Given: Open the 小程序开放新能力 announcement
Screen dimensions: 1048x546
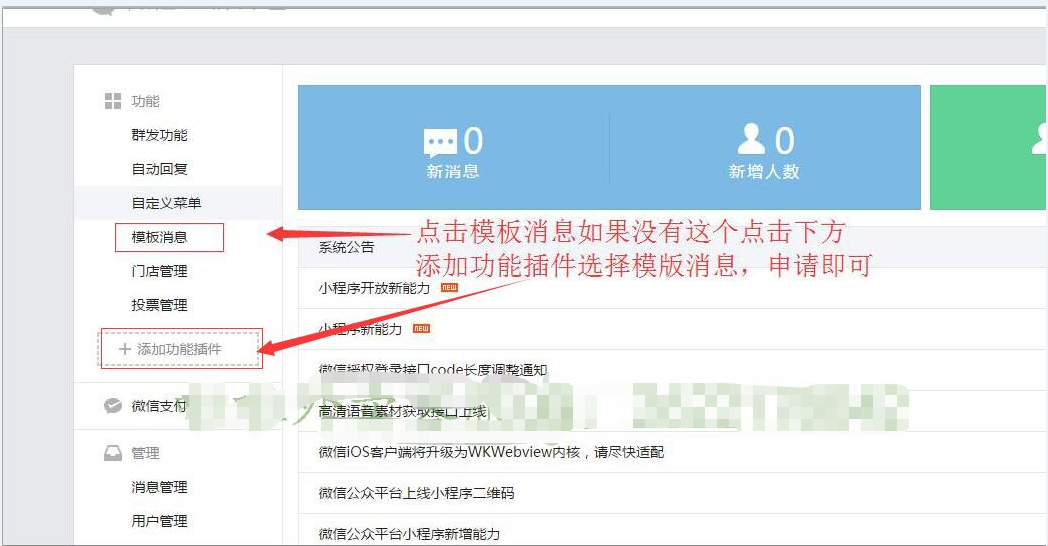Looking at the screenshot, I should pyautogui.click(x=374, y=288).
